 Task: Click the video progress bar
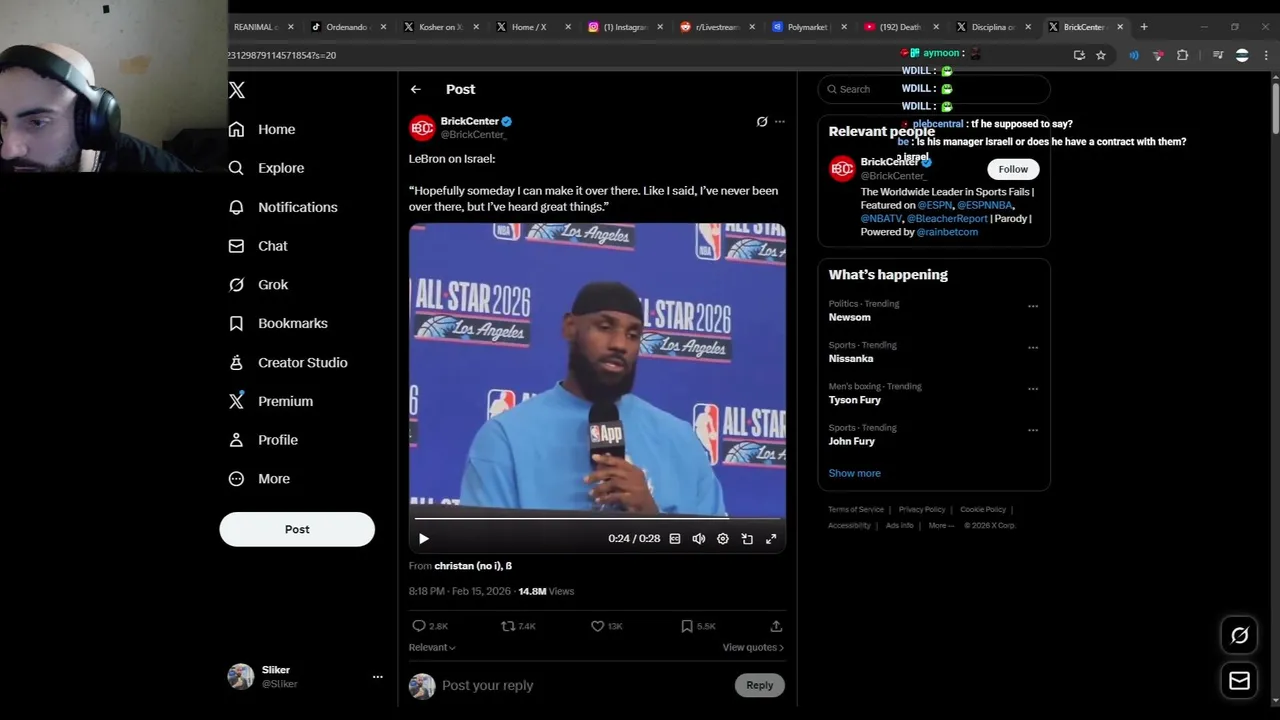coord(597,519)
